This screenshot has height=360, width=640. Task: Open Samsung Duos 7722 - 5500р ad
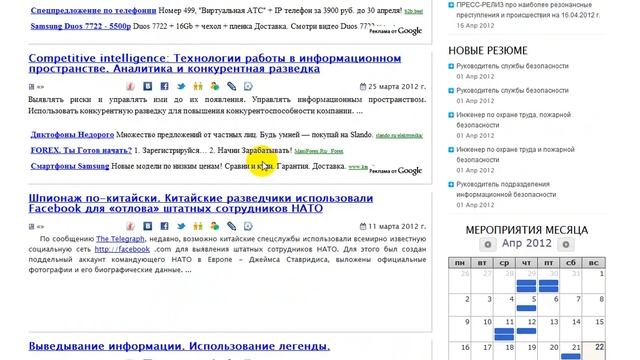(81, 26)
